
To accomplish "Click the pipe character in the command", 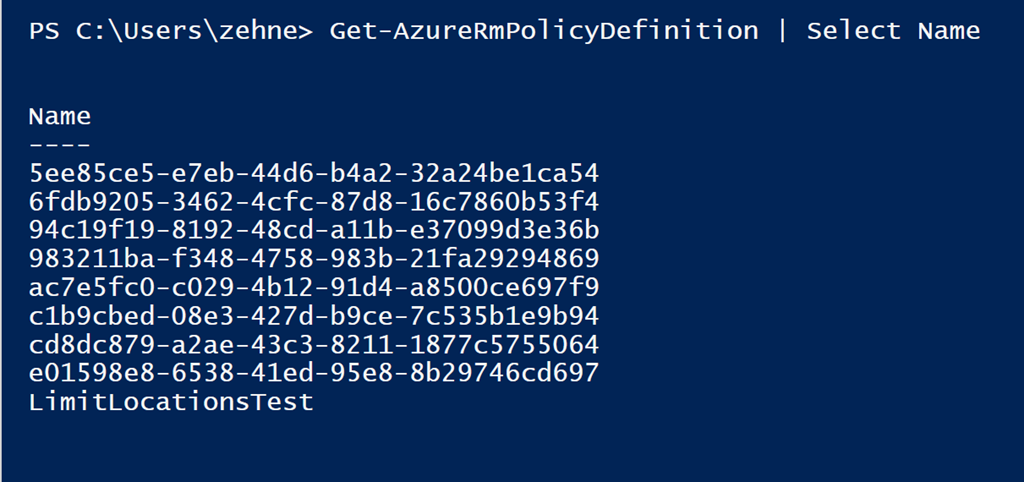I will point(783,31).
